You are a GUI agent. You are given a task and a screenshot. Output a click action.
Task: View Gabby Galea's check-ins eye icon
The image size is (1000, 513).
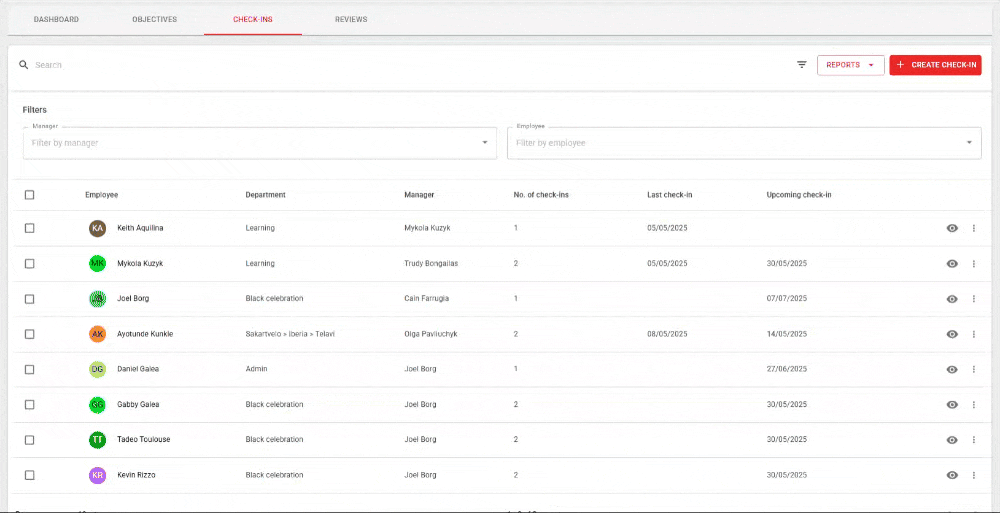point(952,405)
